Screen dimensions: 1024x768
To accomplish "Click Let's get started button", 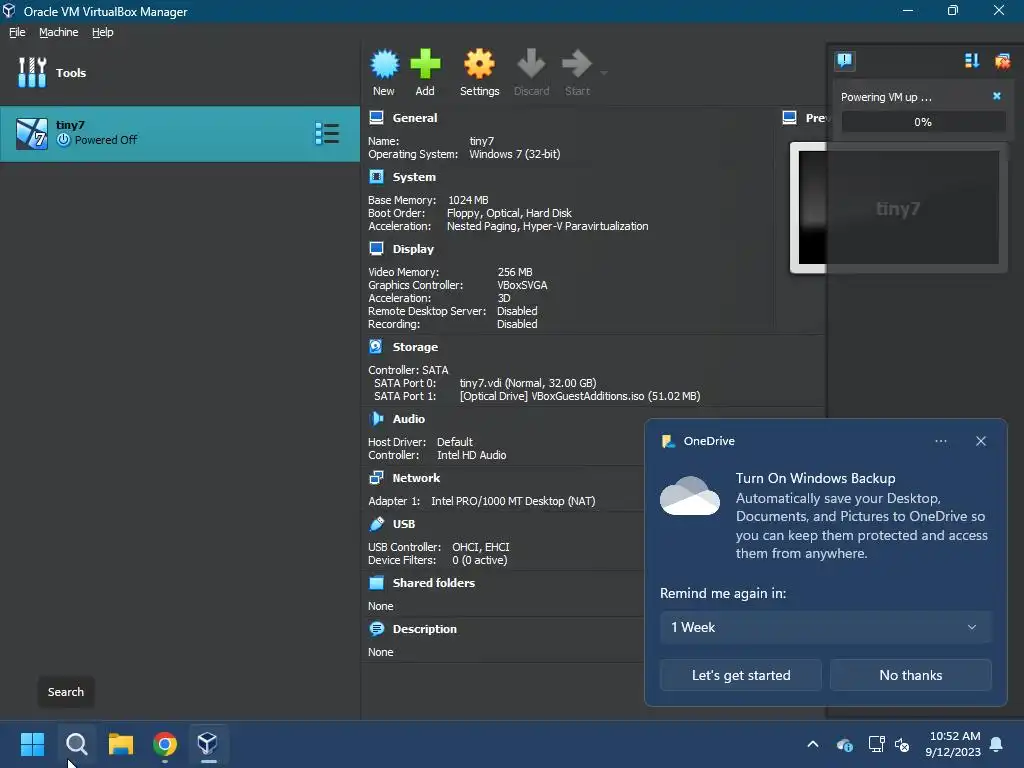I will (x=741, y=675).
